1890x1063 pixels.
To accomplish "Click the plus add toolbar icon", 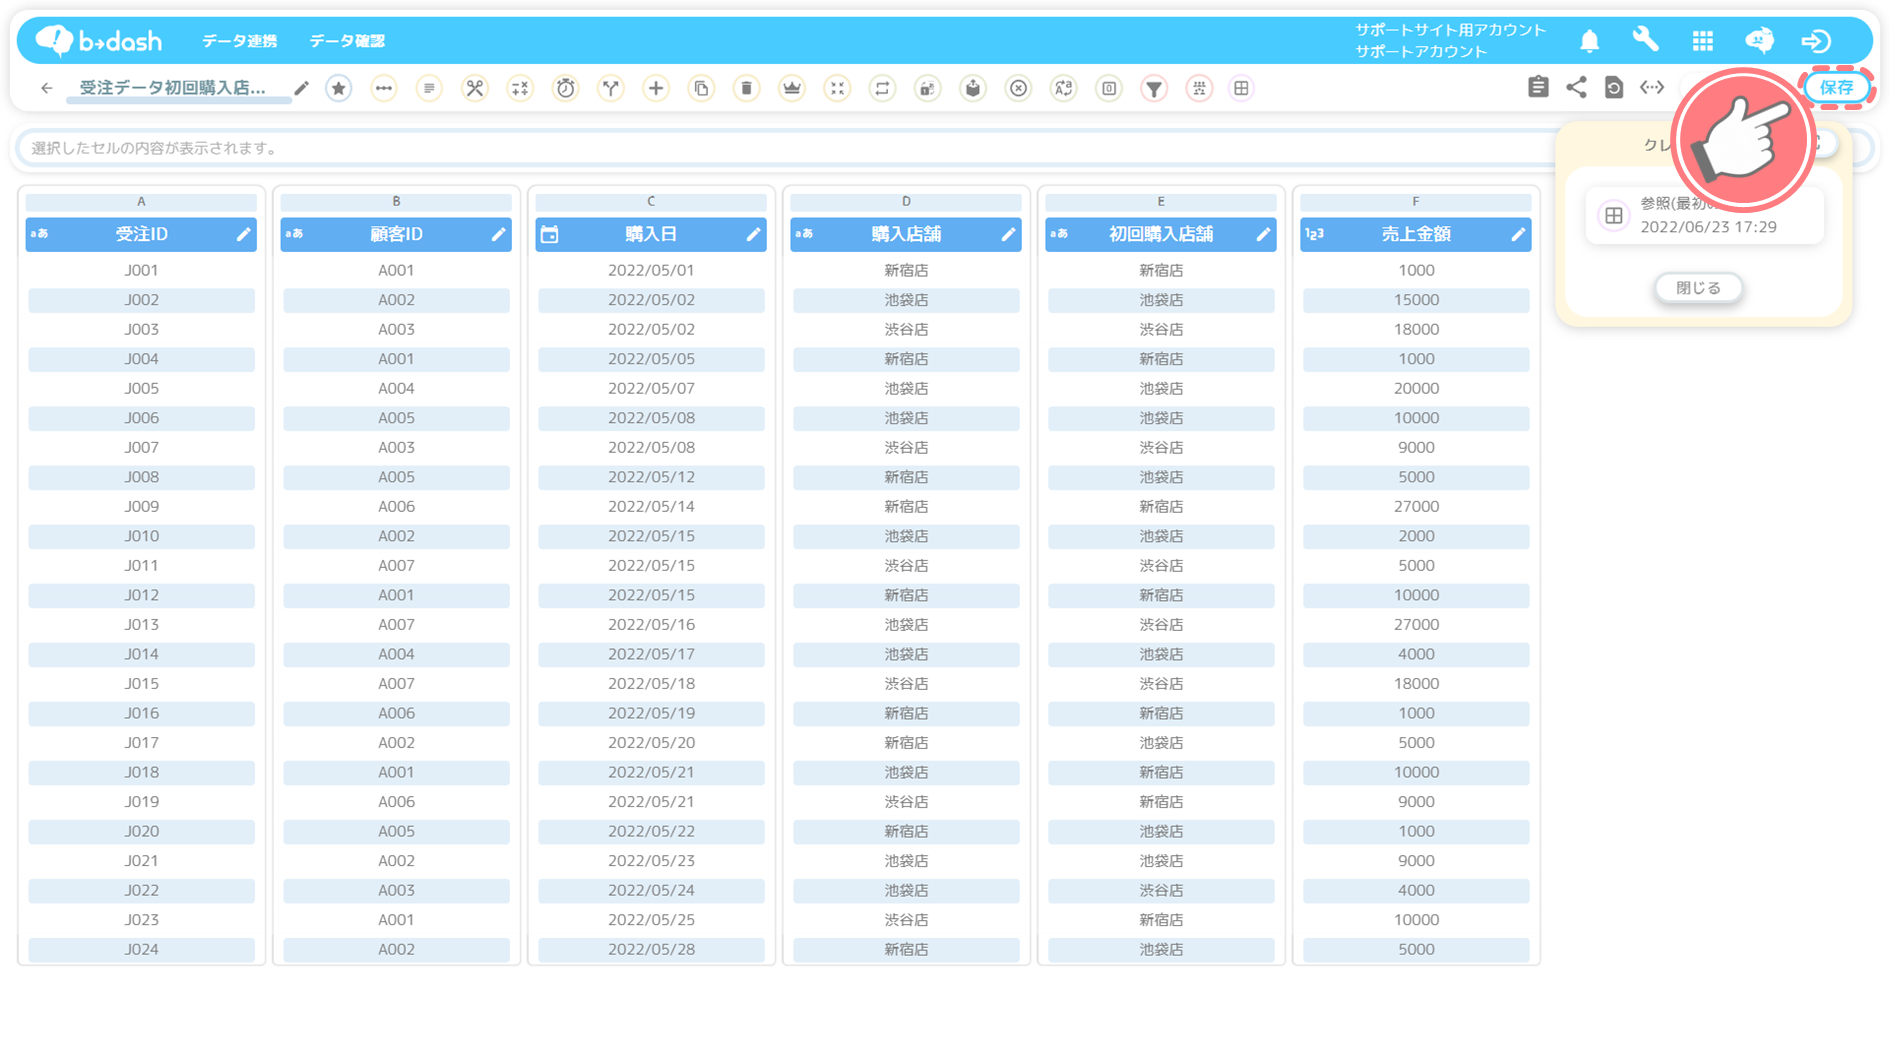I will point(656,88).
